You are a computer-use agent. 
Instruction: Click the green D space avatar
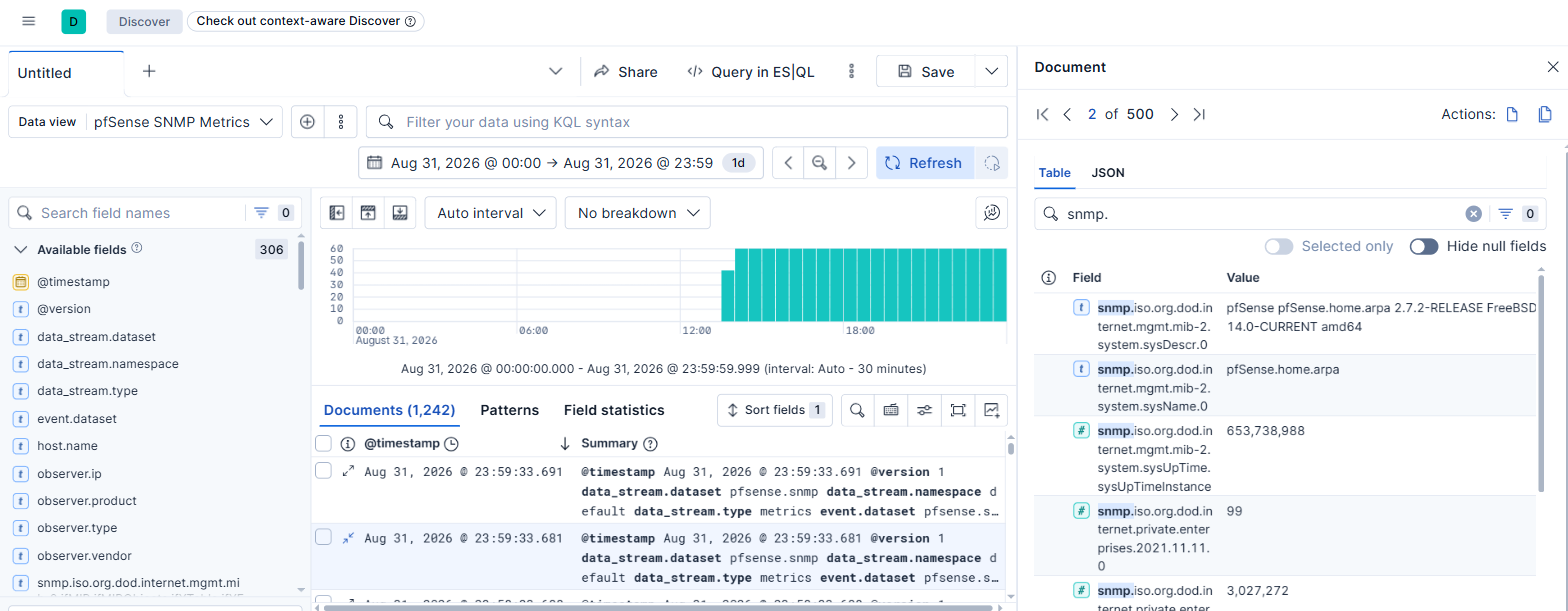[x=73, y=21]
